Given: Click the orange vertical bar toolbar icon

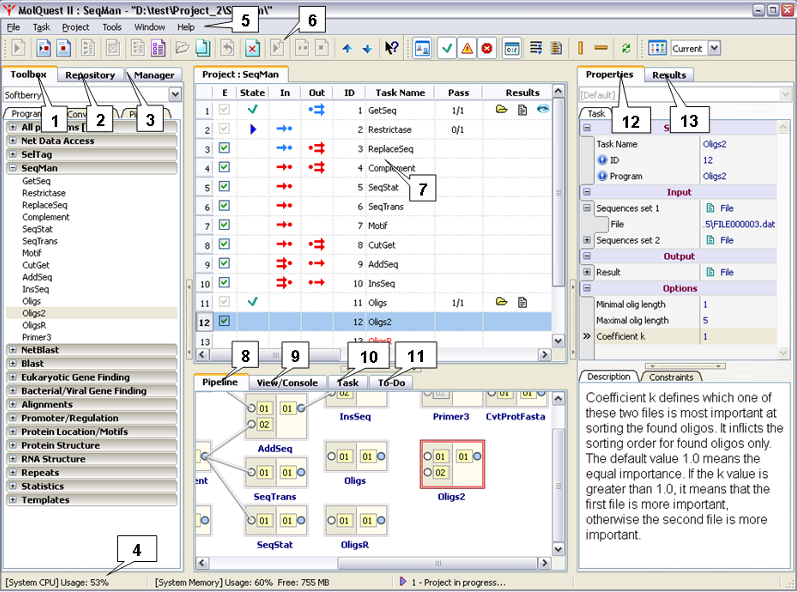Looking at the screenshot, I should pyautogui.click(x=580, y=48).
